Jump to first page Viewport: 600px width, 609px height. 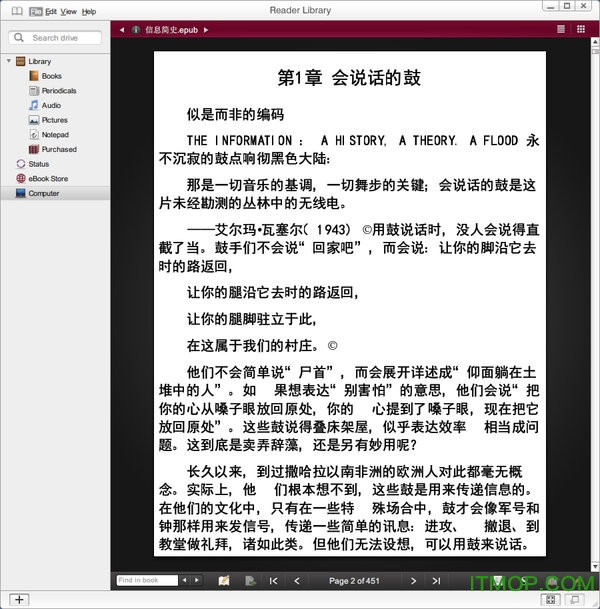pyautogui.click(x=273, y=581)
